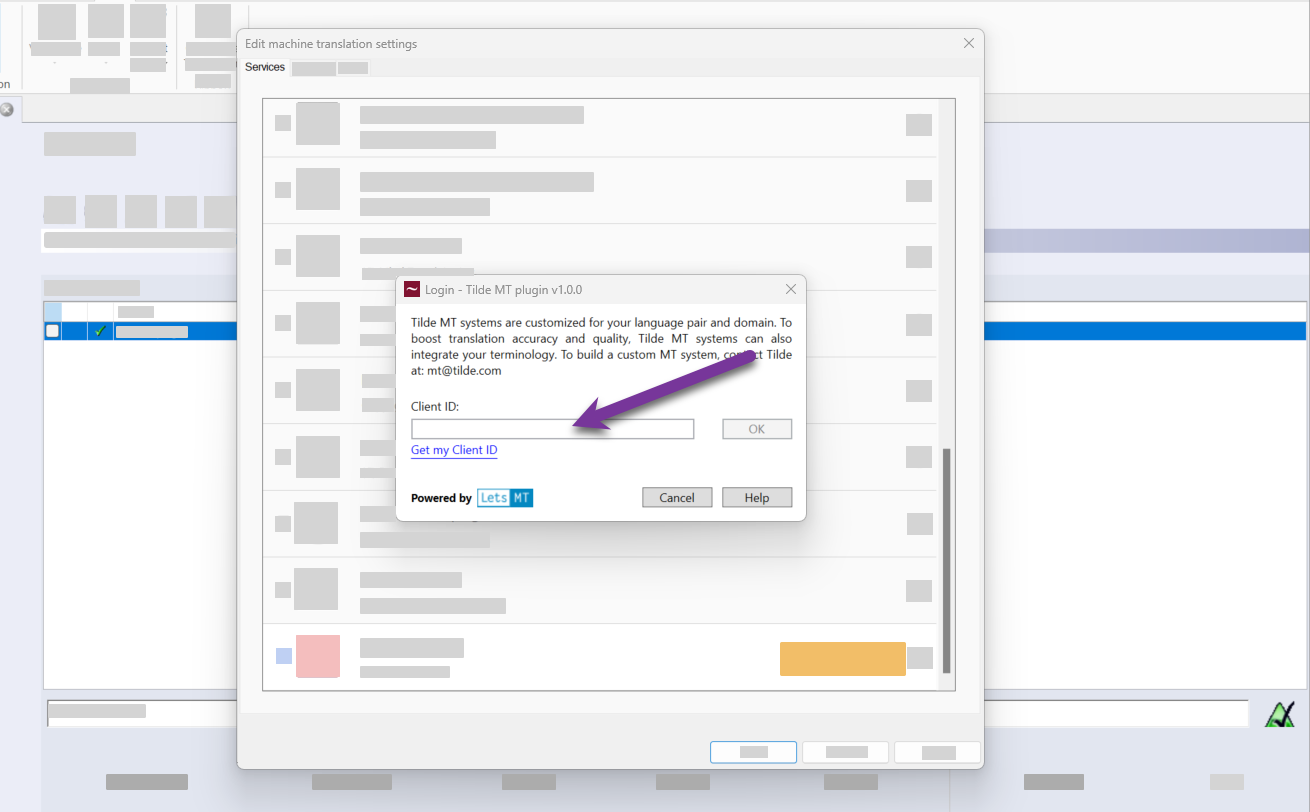The height and width of the screenshot is (812, 1310).
Task: Click the green check-pen icon at bottom right
Action: click(x=1280, y=714)
